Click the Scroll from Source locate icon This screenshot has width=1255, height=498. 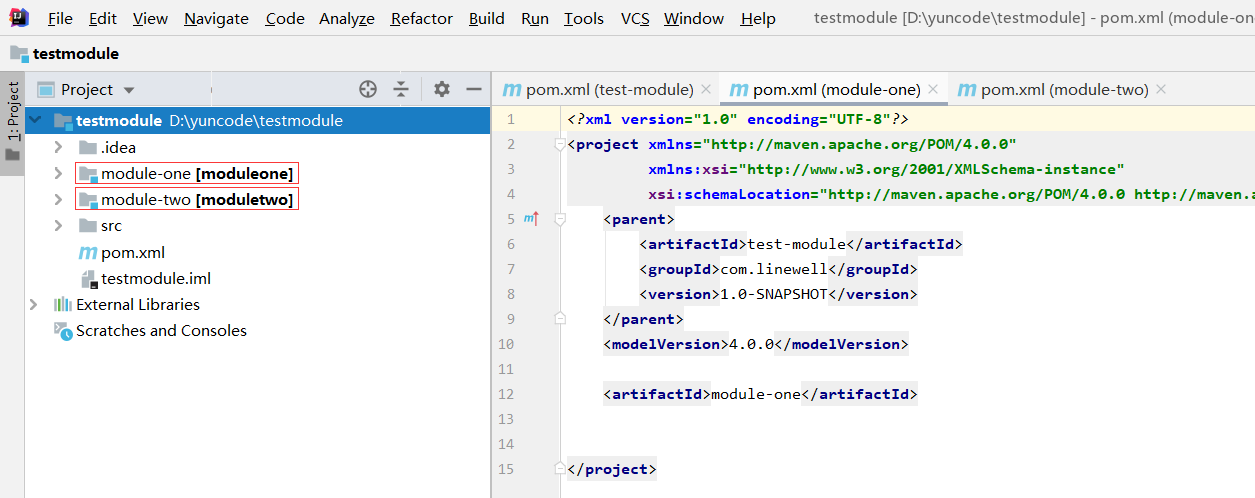tap(368, 89)
